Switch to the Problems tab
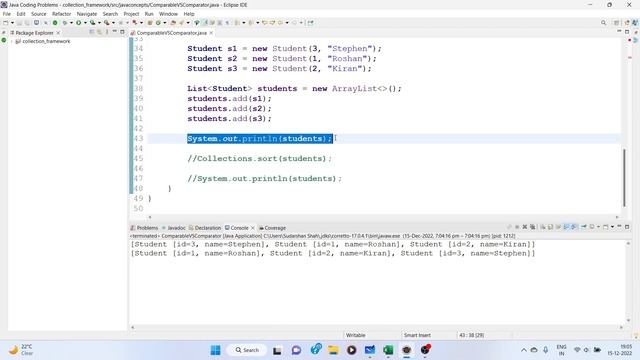The width and height of the screenshot is (640, 360). click(x=144, y=228)
